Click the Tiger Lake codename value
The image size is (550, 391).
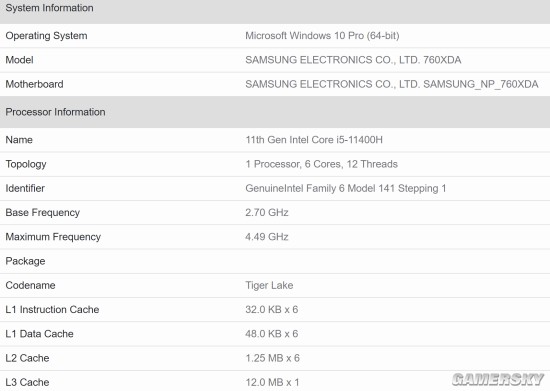tap(269, 285)
